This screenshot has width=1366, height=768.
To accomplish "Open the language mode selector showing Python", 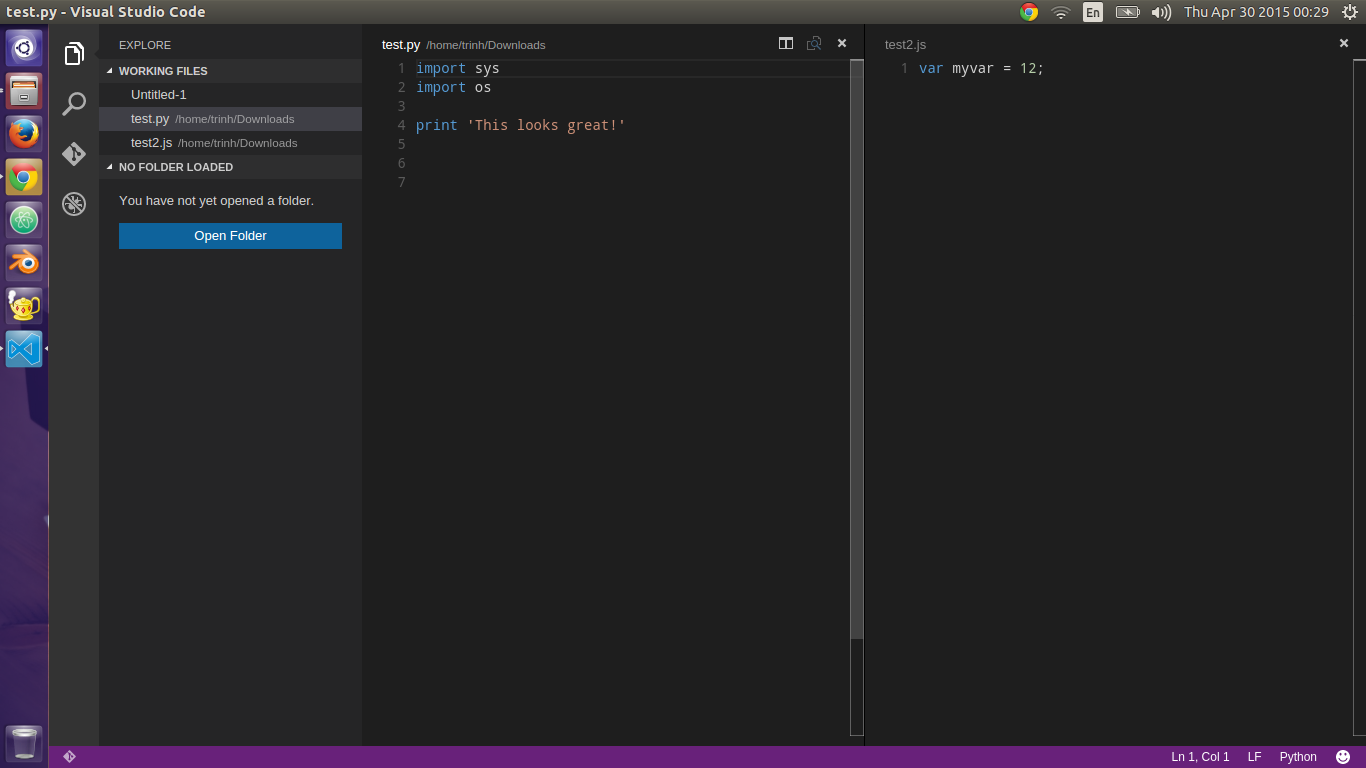I will (x=1297, y=756).
